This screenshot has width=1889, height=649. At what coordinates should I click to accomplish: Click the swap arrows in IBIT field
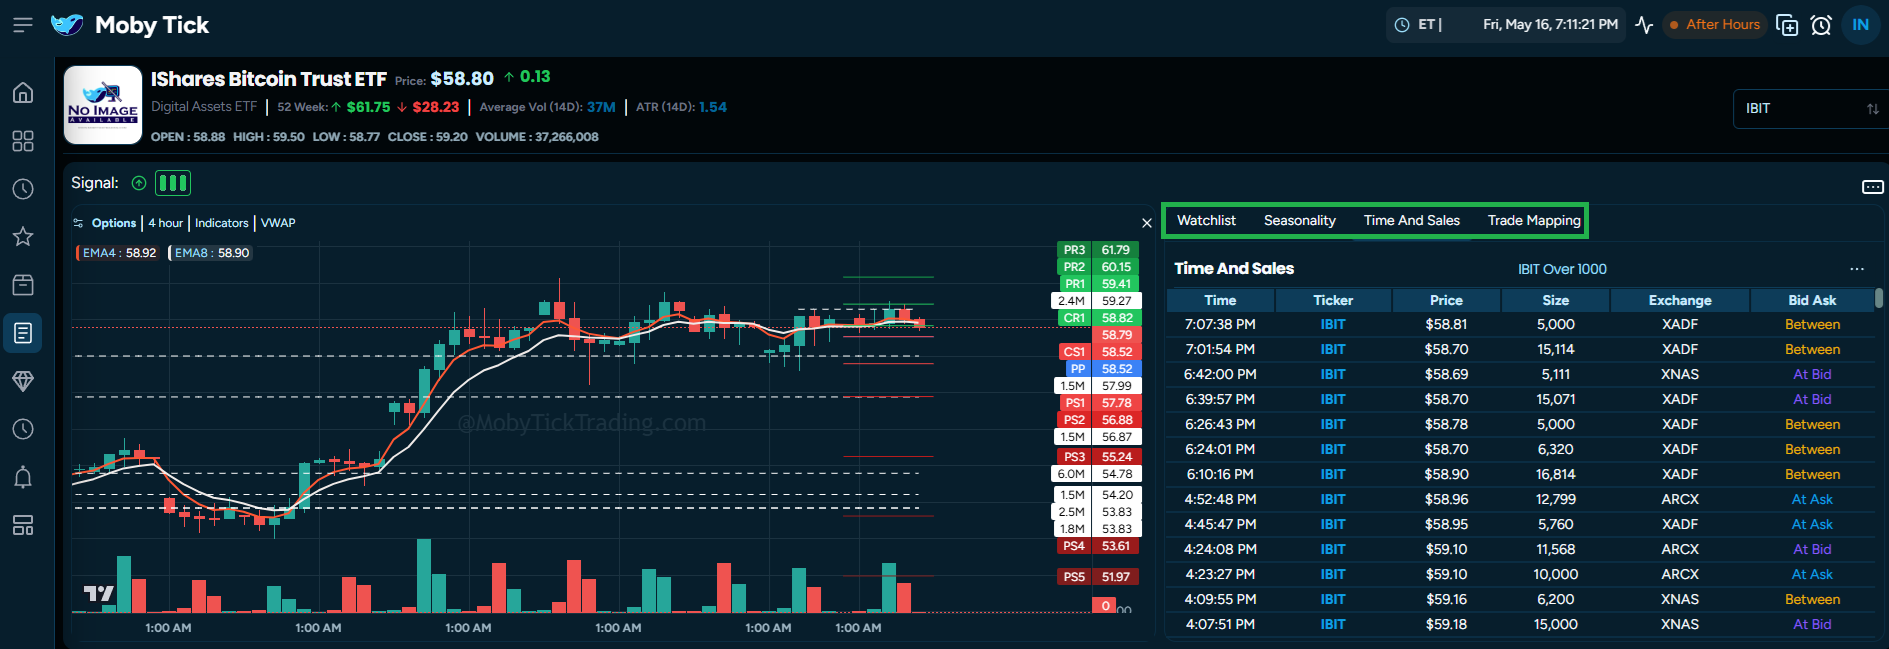tap(1873, 109)
